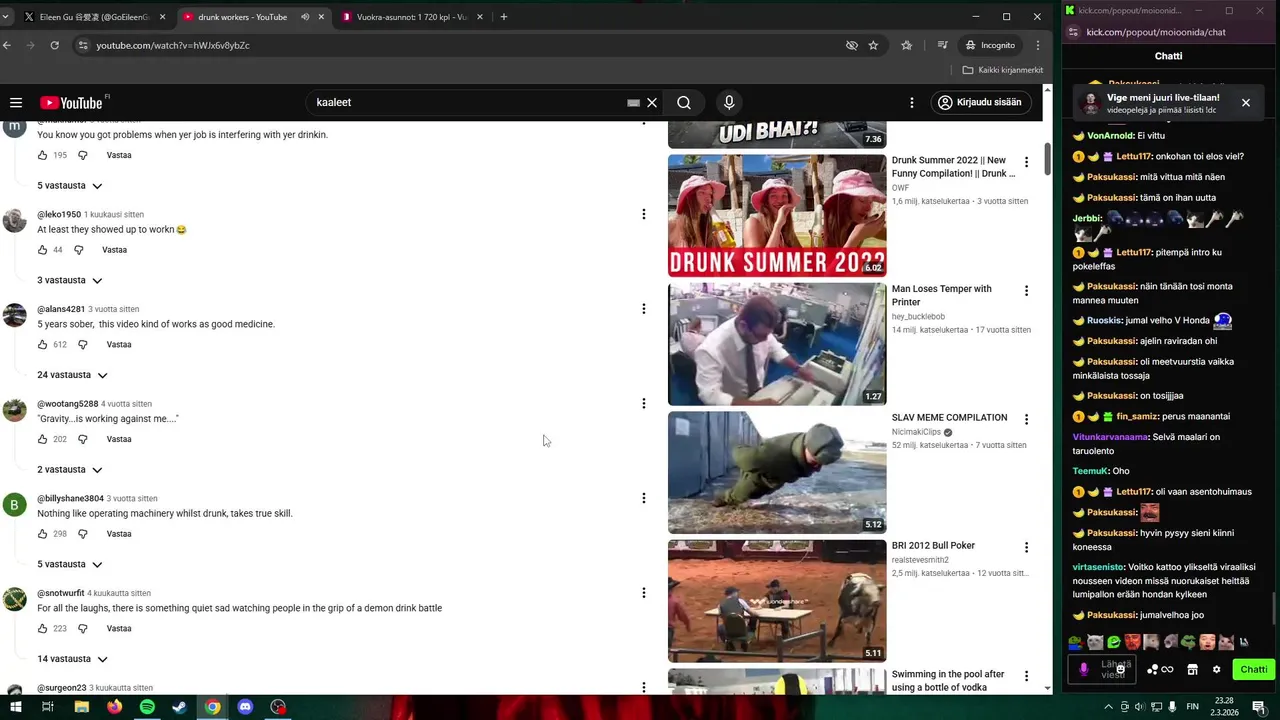Open Discord from the taskbar
Viewport: 1280px width, 720px height.
coord(245,707)
